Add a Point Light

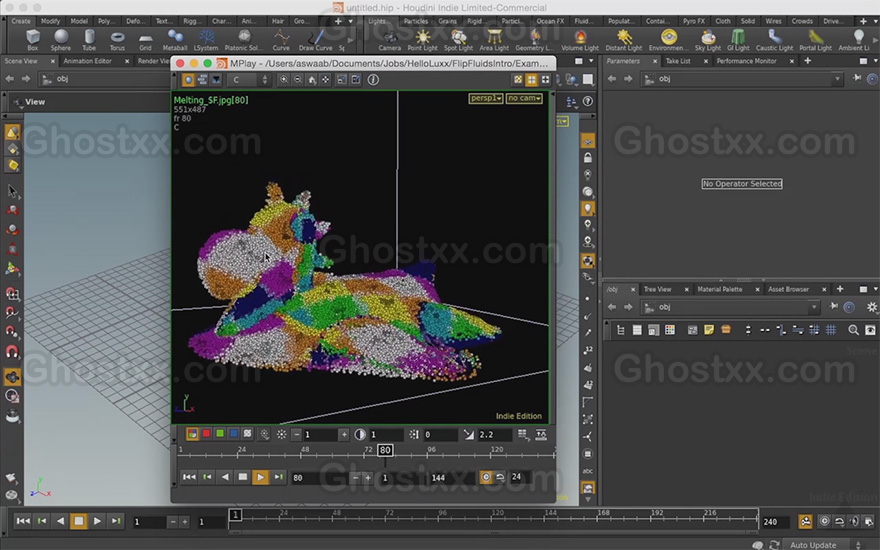click(x=423, y=39)
